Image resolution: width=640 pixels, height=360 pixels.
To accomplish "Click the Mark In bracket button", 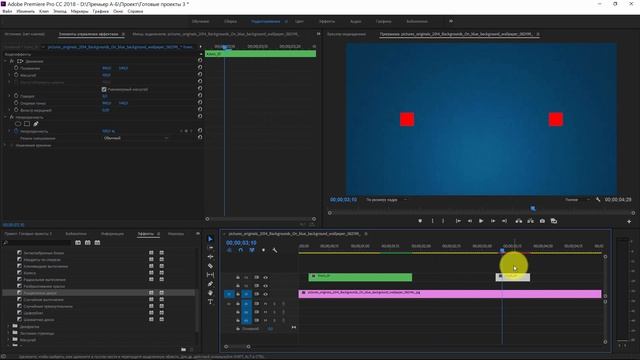I will (433, 221).
